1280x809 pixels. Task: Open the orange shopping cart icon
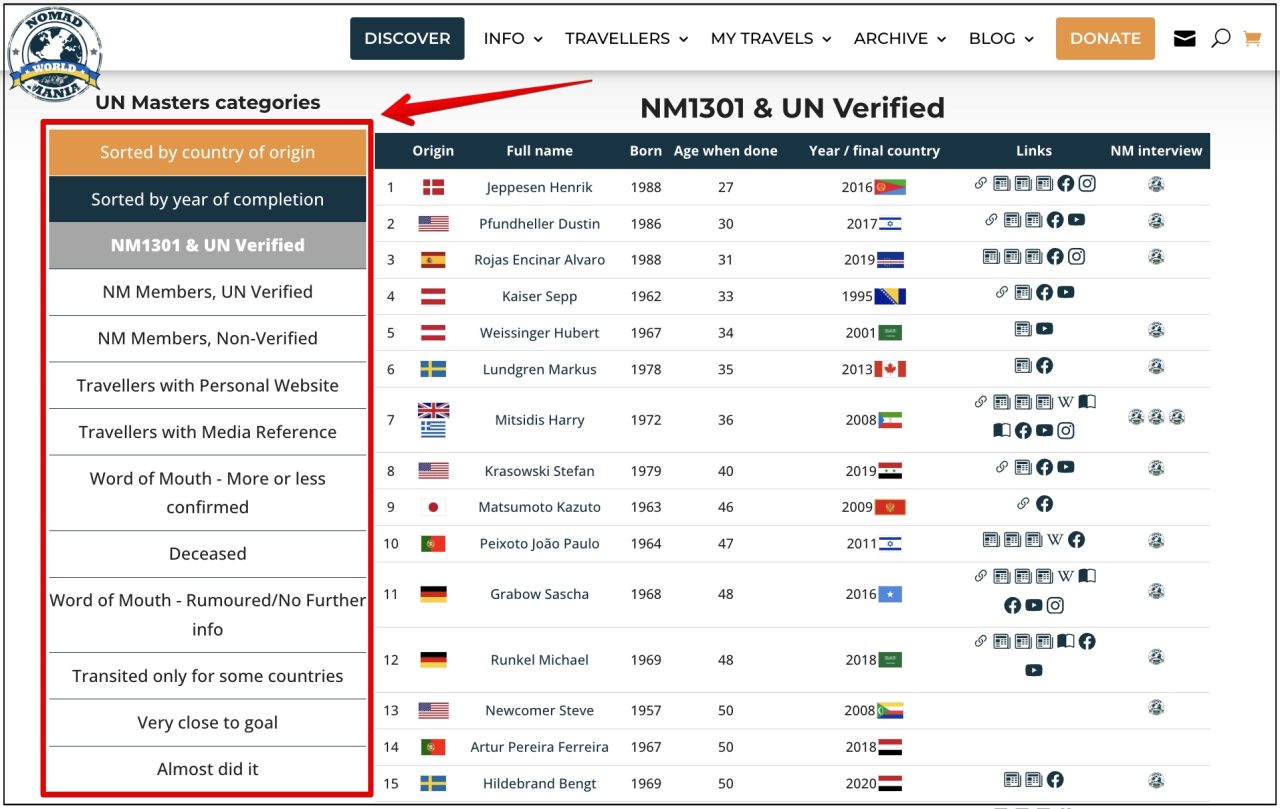(1252, 37)
